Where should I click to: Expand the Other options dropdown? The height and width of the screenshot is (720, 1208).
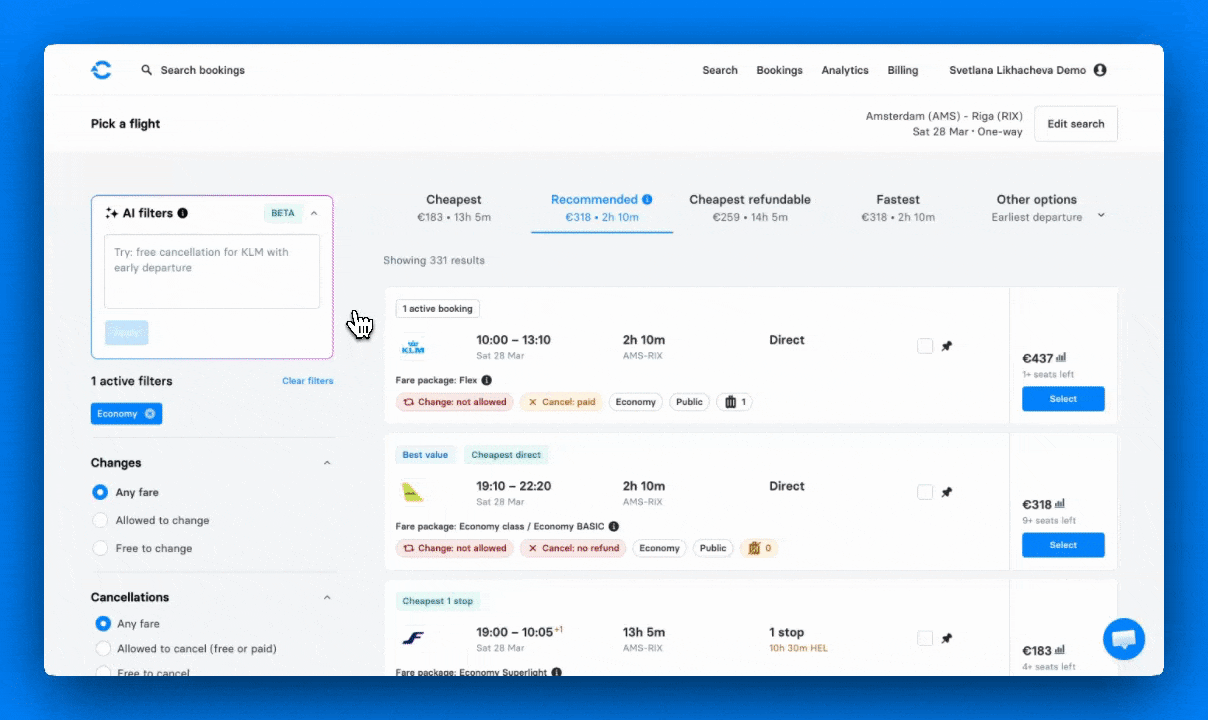(x=1099, y=214)
